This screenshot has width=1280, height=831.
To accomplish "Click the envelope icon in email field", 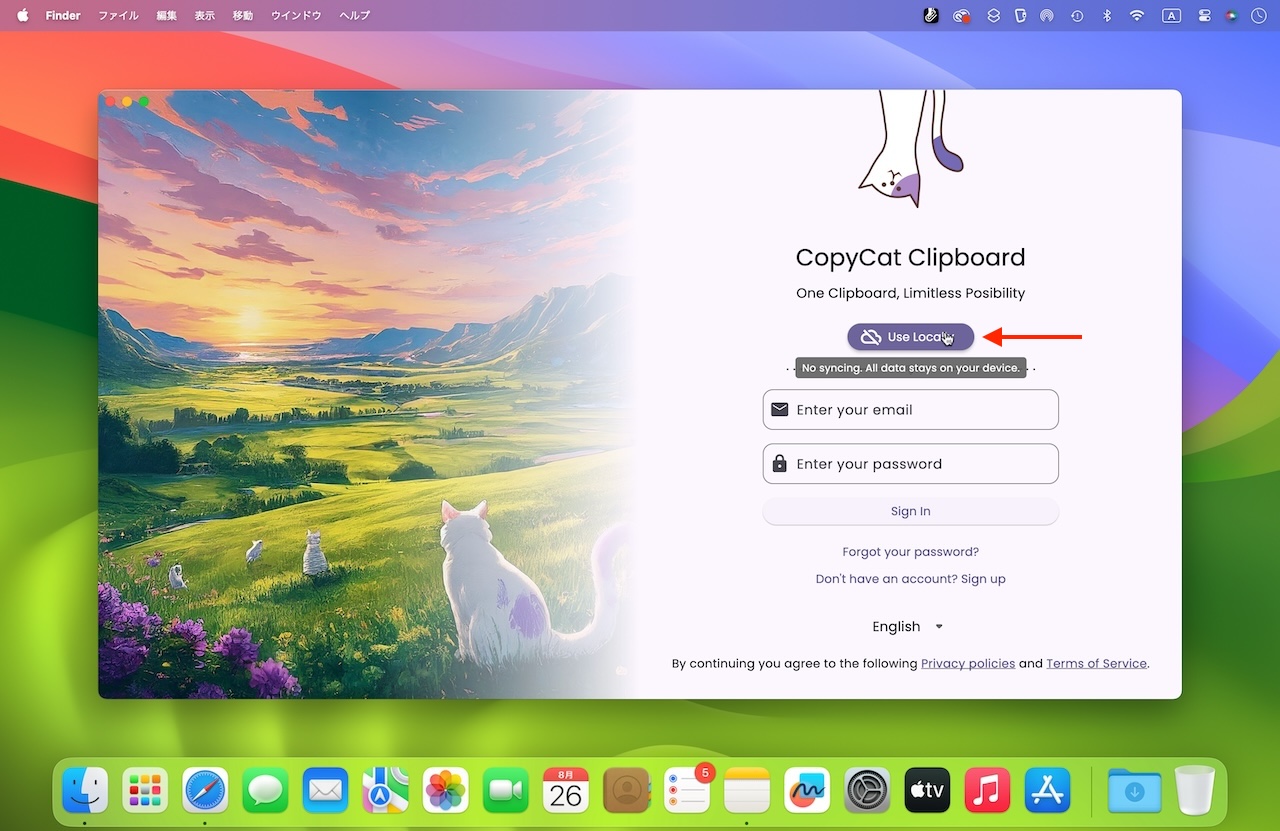I will (x=779, y=410).
